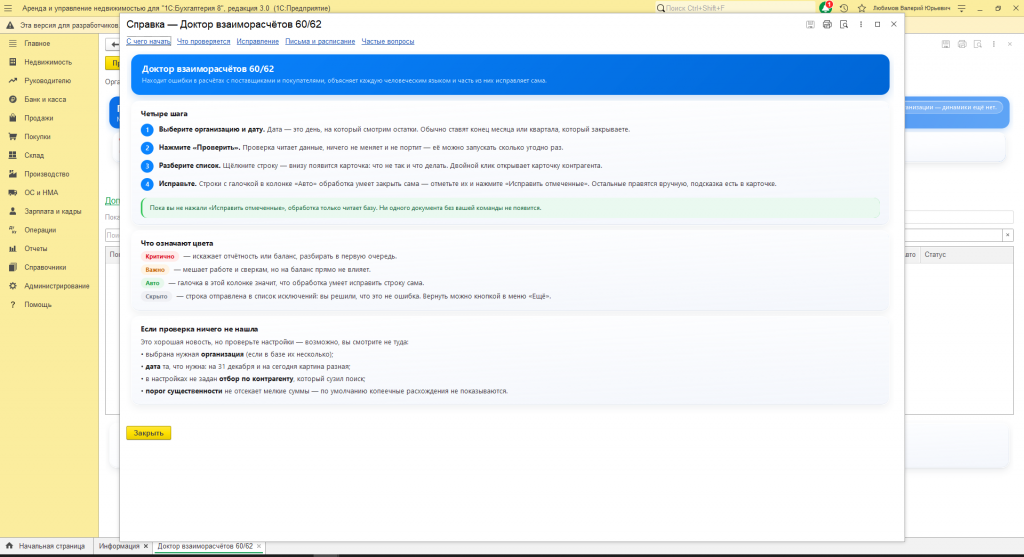Open favorites star icon

click(x=861, y=8)
